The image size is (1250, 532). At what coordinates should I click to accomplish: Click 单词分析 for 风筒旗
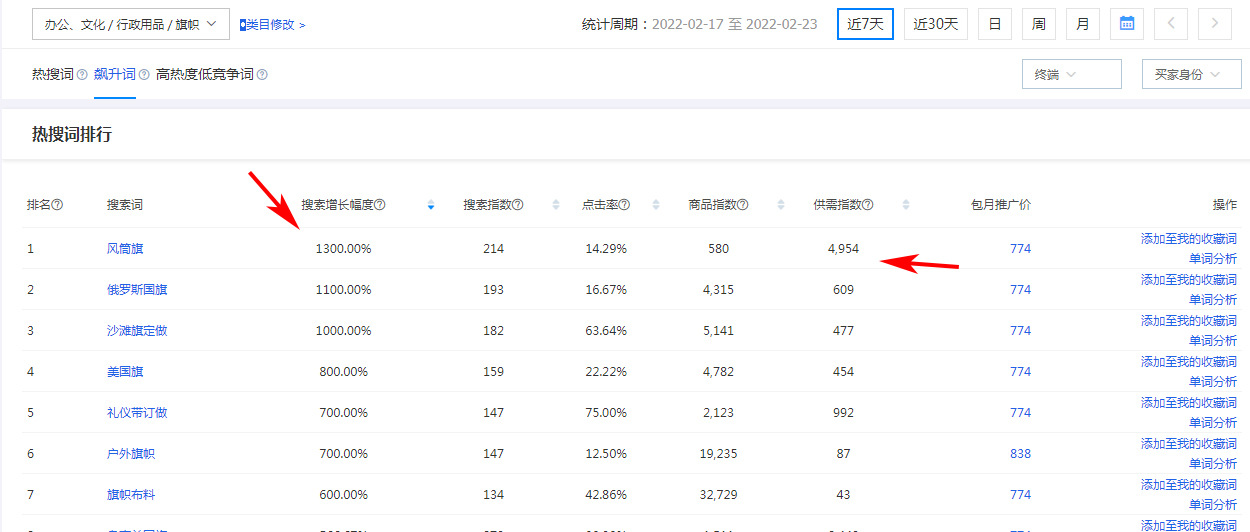(1213, 259)
